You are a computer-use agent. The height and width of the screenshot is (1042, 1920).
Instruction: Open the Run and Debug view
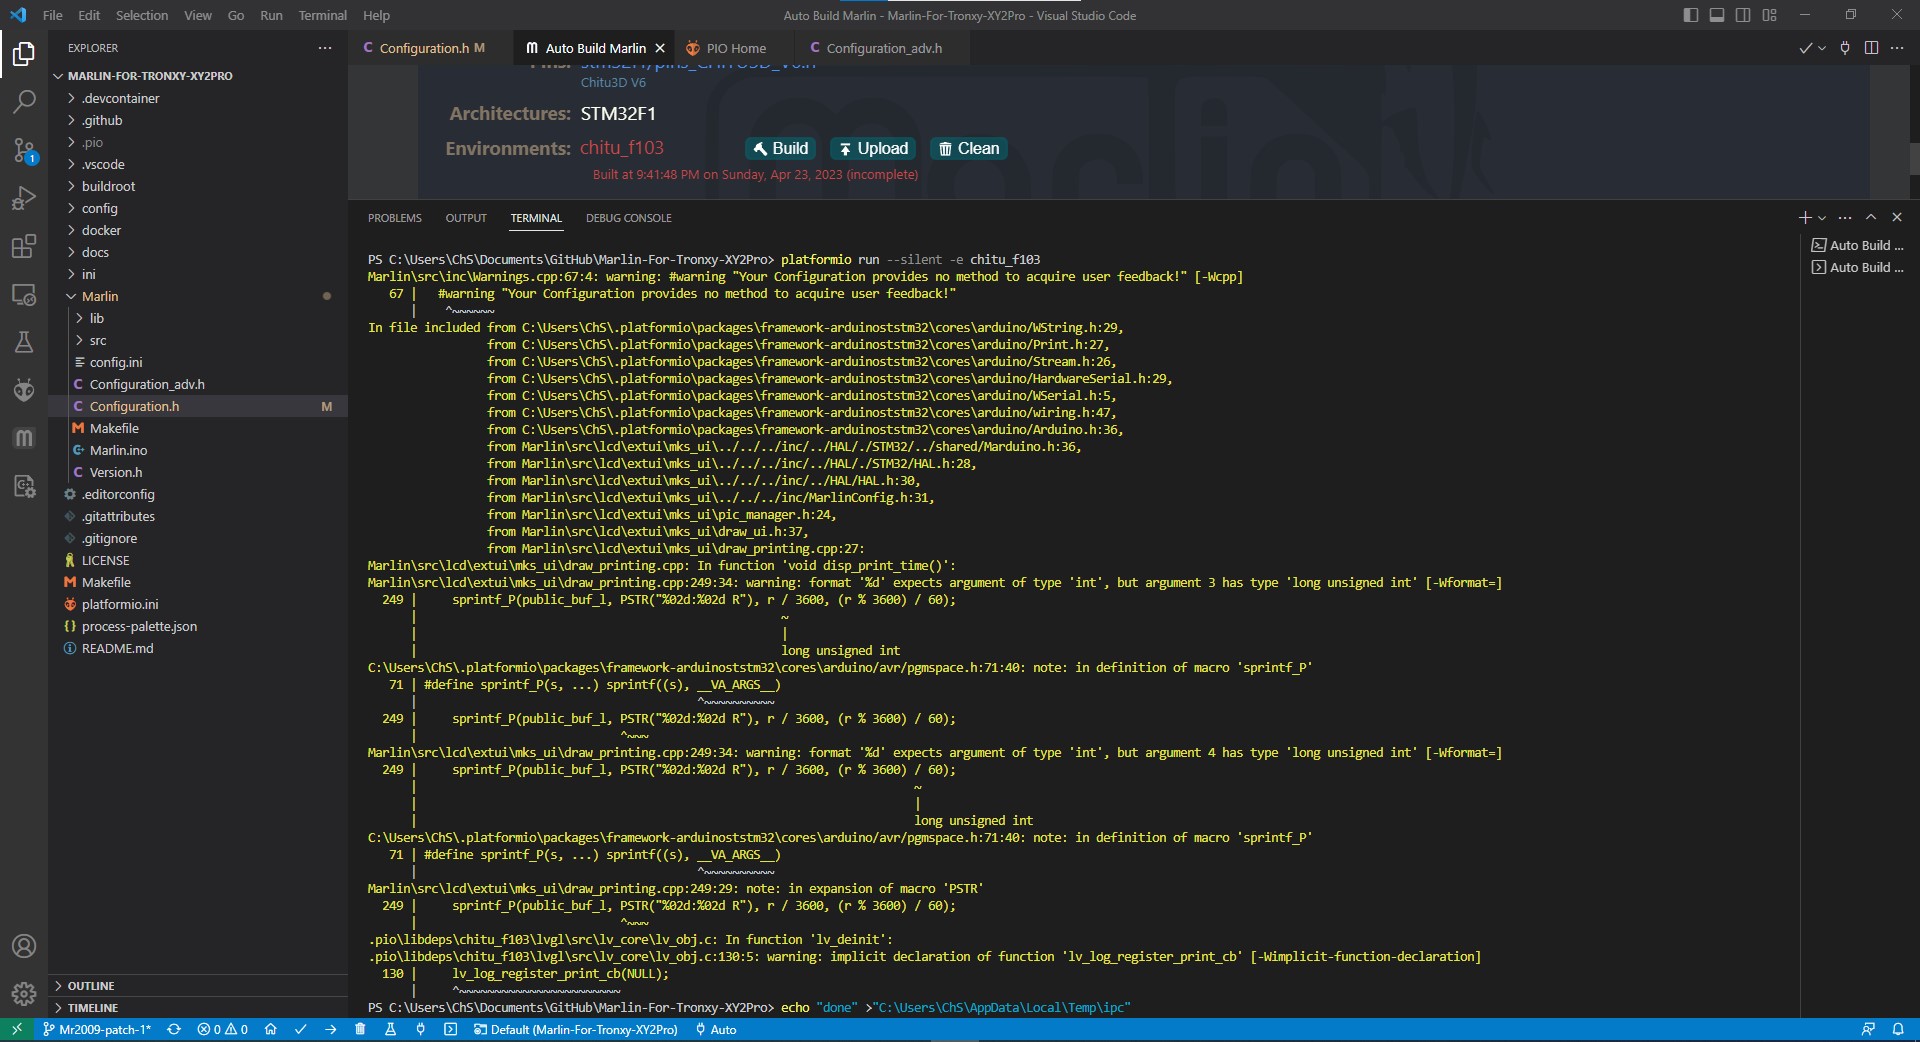24,198
